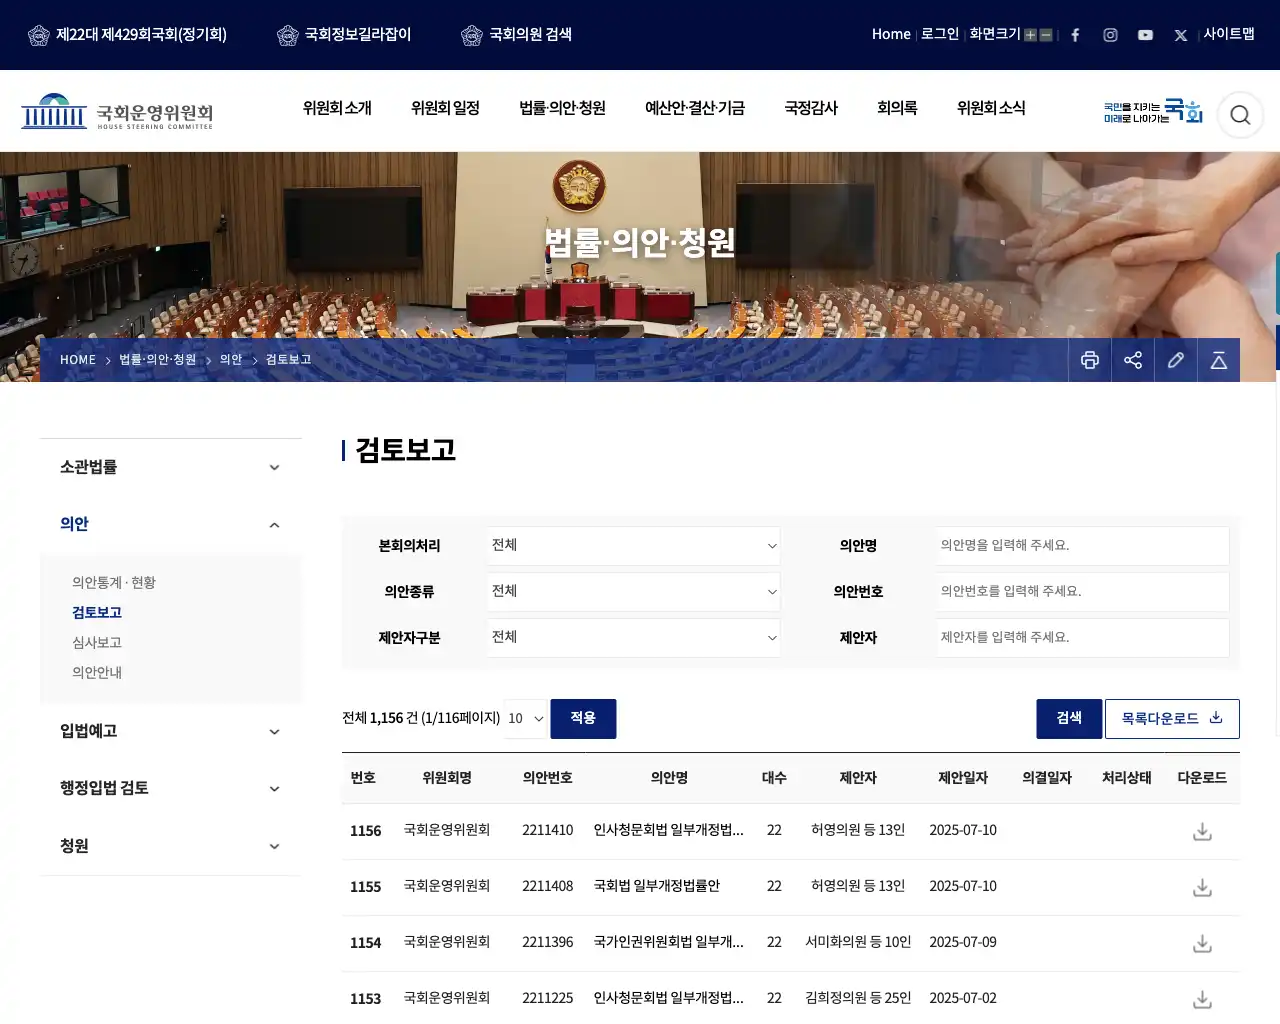Increase screen size with plus icon
This screenshot has width=1280, height=1024.
click(1030, 35)
